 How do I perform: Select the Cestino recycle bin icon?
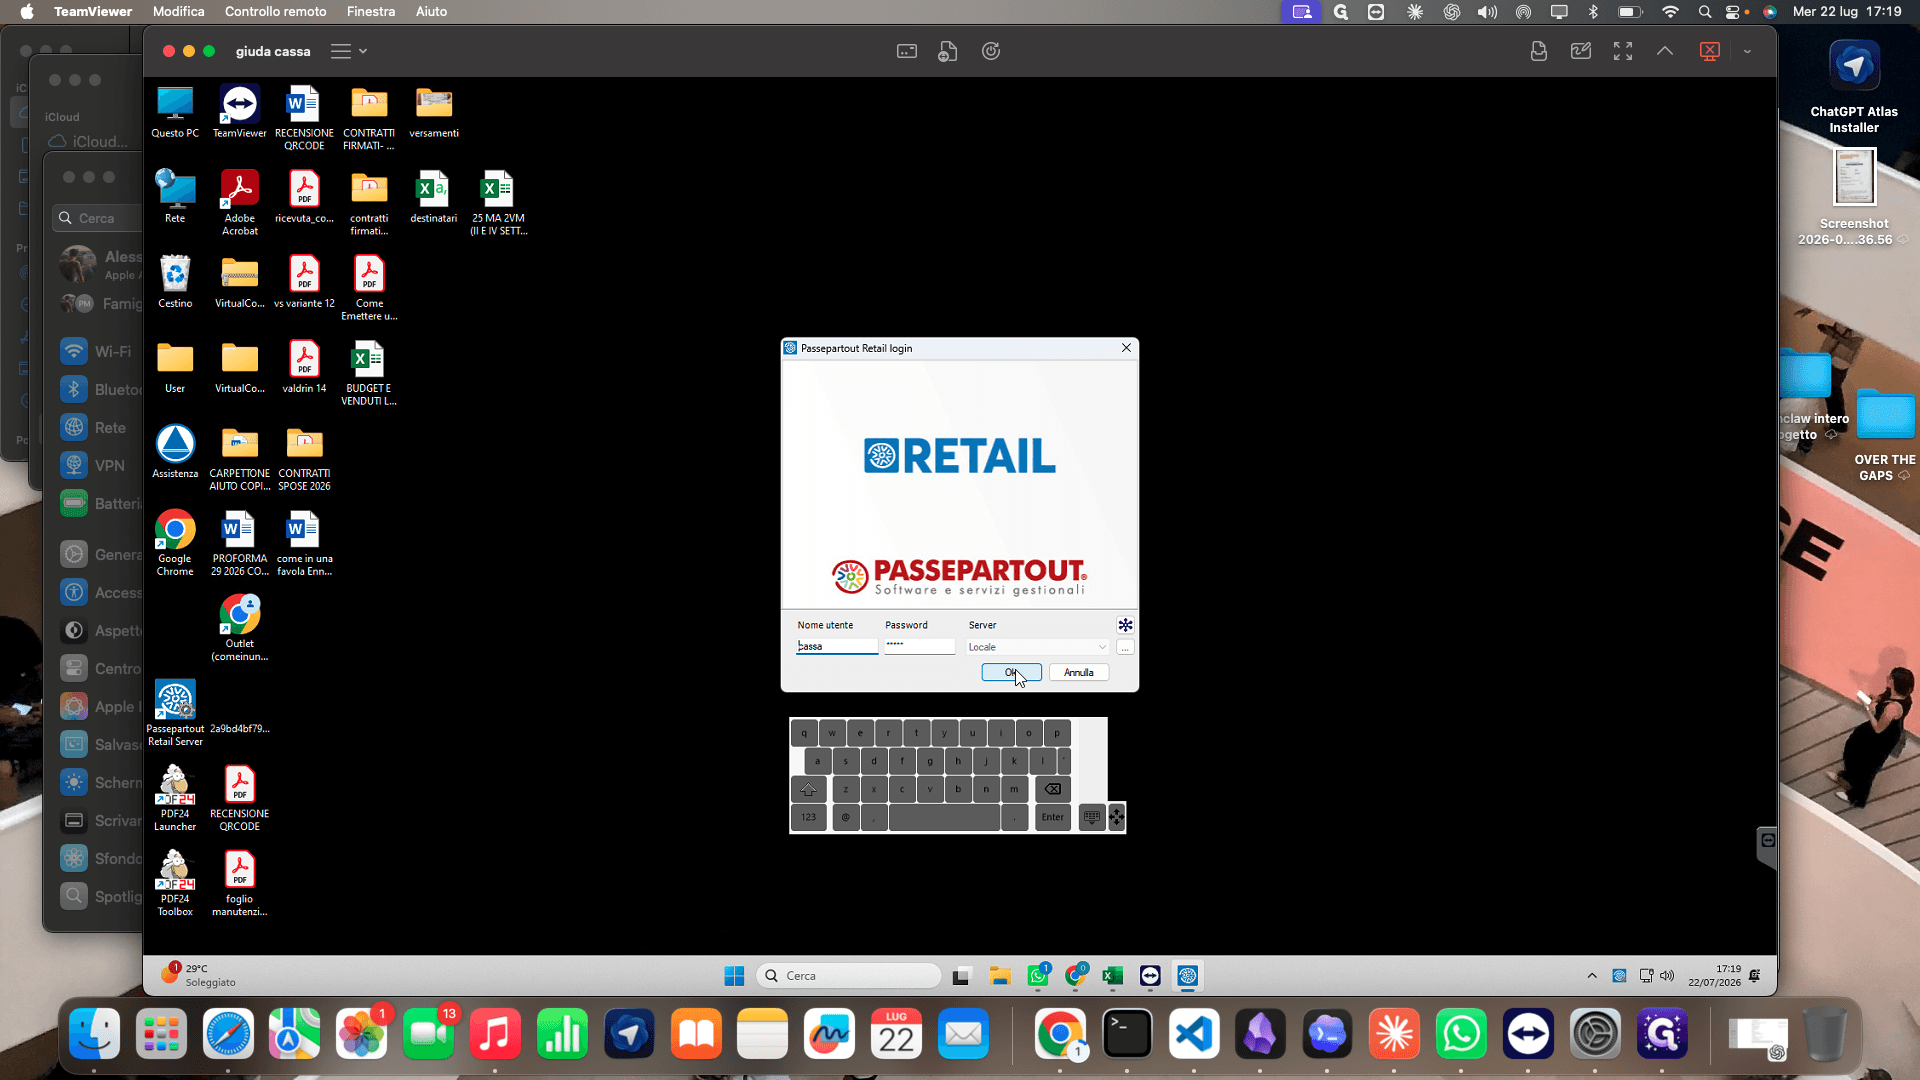[x=175, y=281]
